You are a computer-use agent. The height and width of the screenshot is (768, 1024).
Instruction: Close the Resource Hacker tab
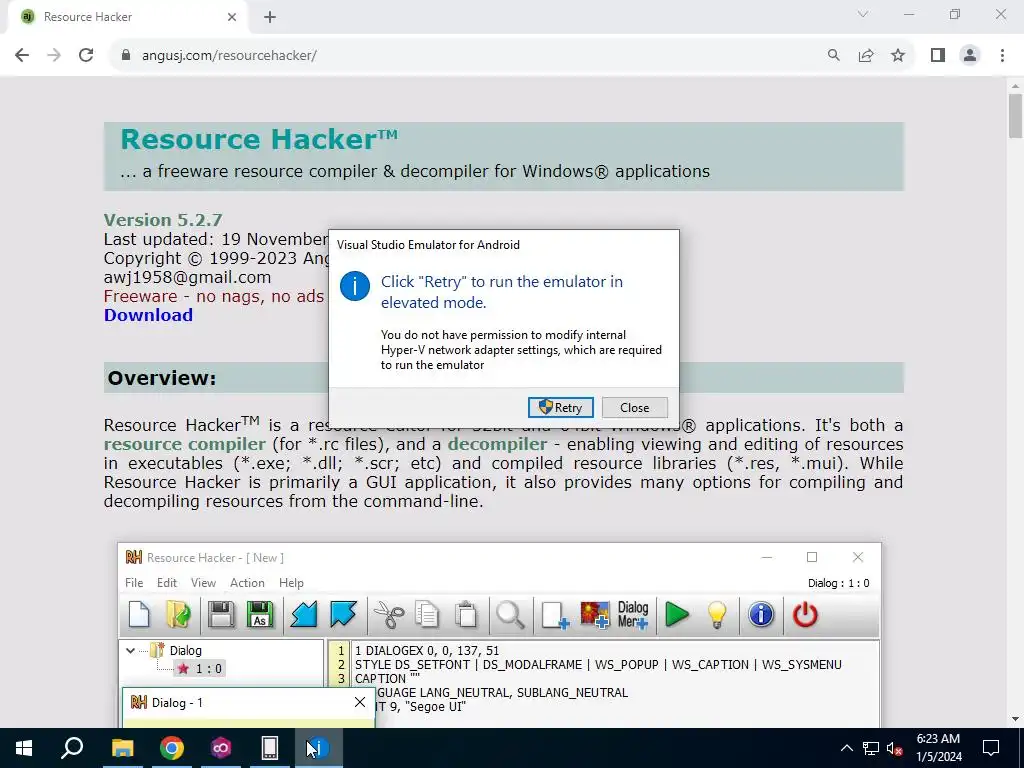[232, 17]
